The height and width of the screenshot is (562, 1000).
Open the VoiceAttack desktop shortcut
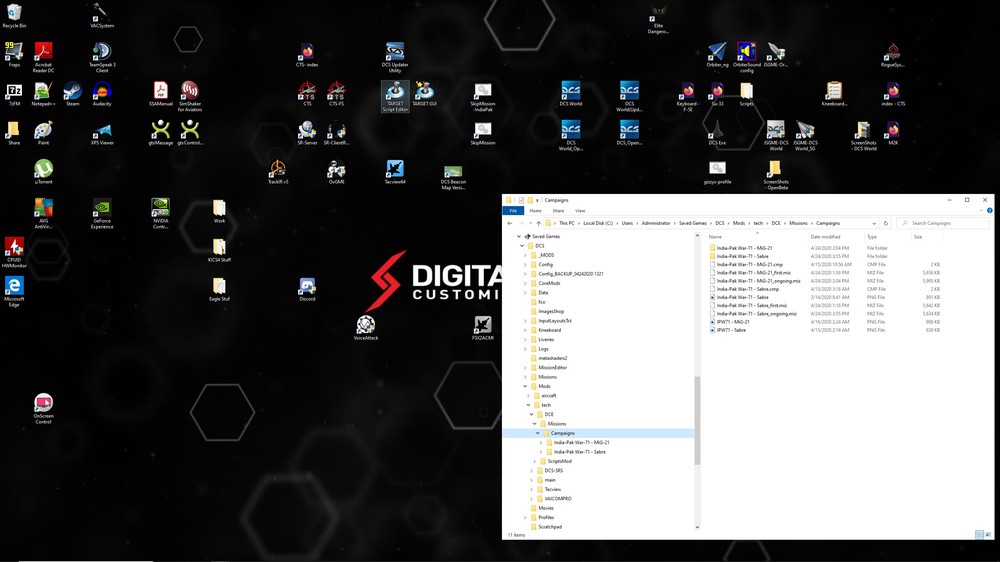(366, 326)
